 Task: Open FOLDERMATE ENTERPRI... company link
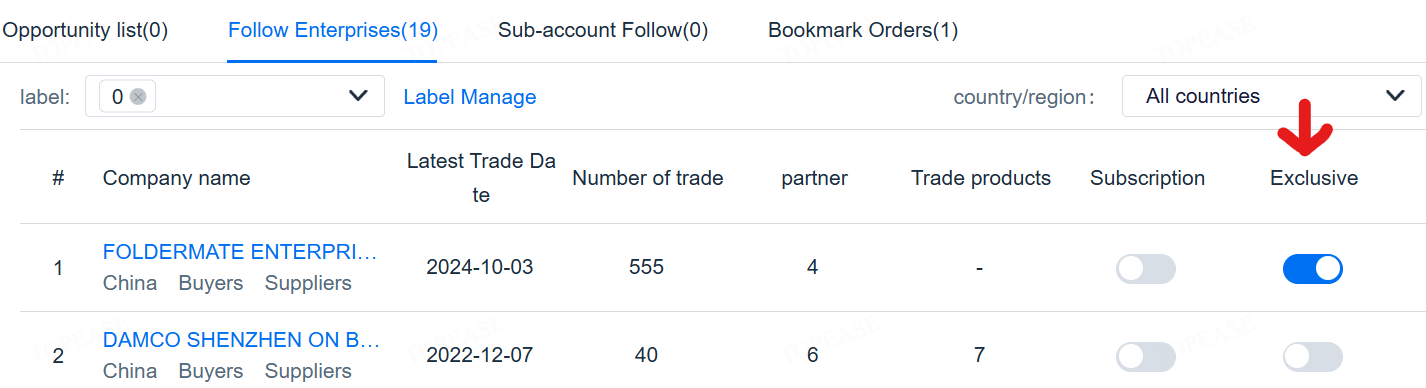241,252
